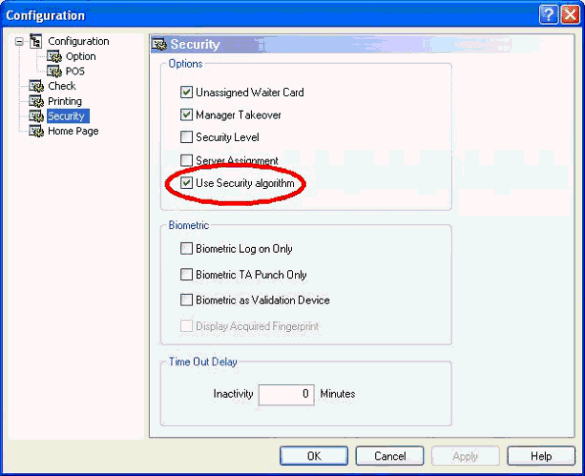The image size is (585, 476).
Task: Click the Security panel header icon
Action: coord(160,44)
